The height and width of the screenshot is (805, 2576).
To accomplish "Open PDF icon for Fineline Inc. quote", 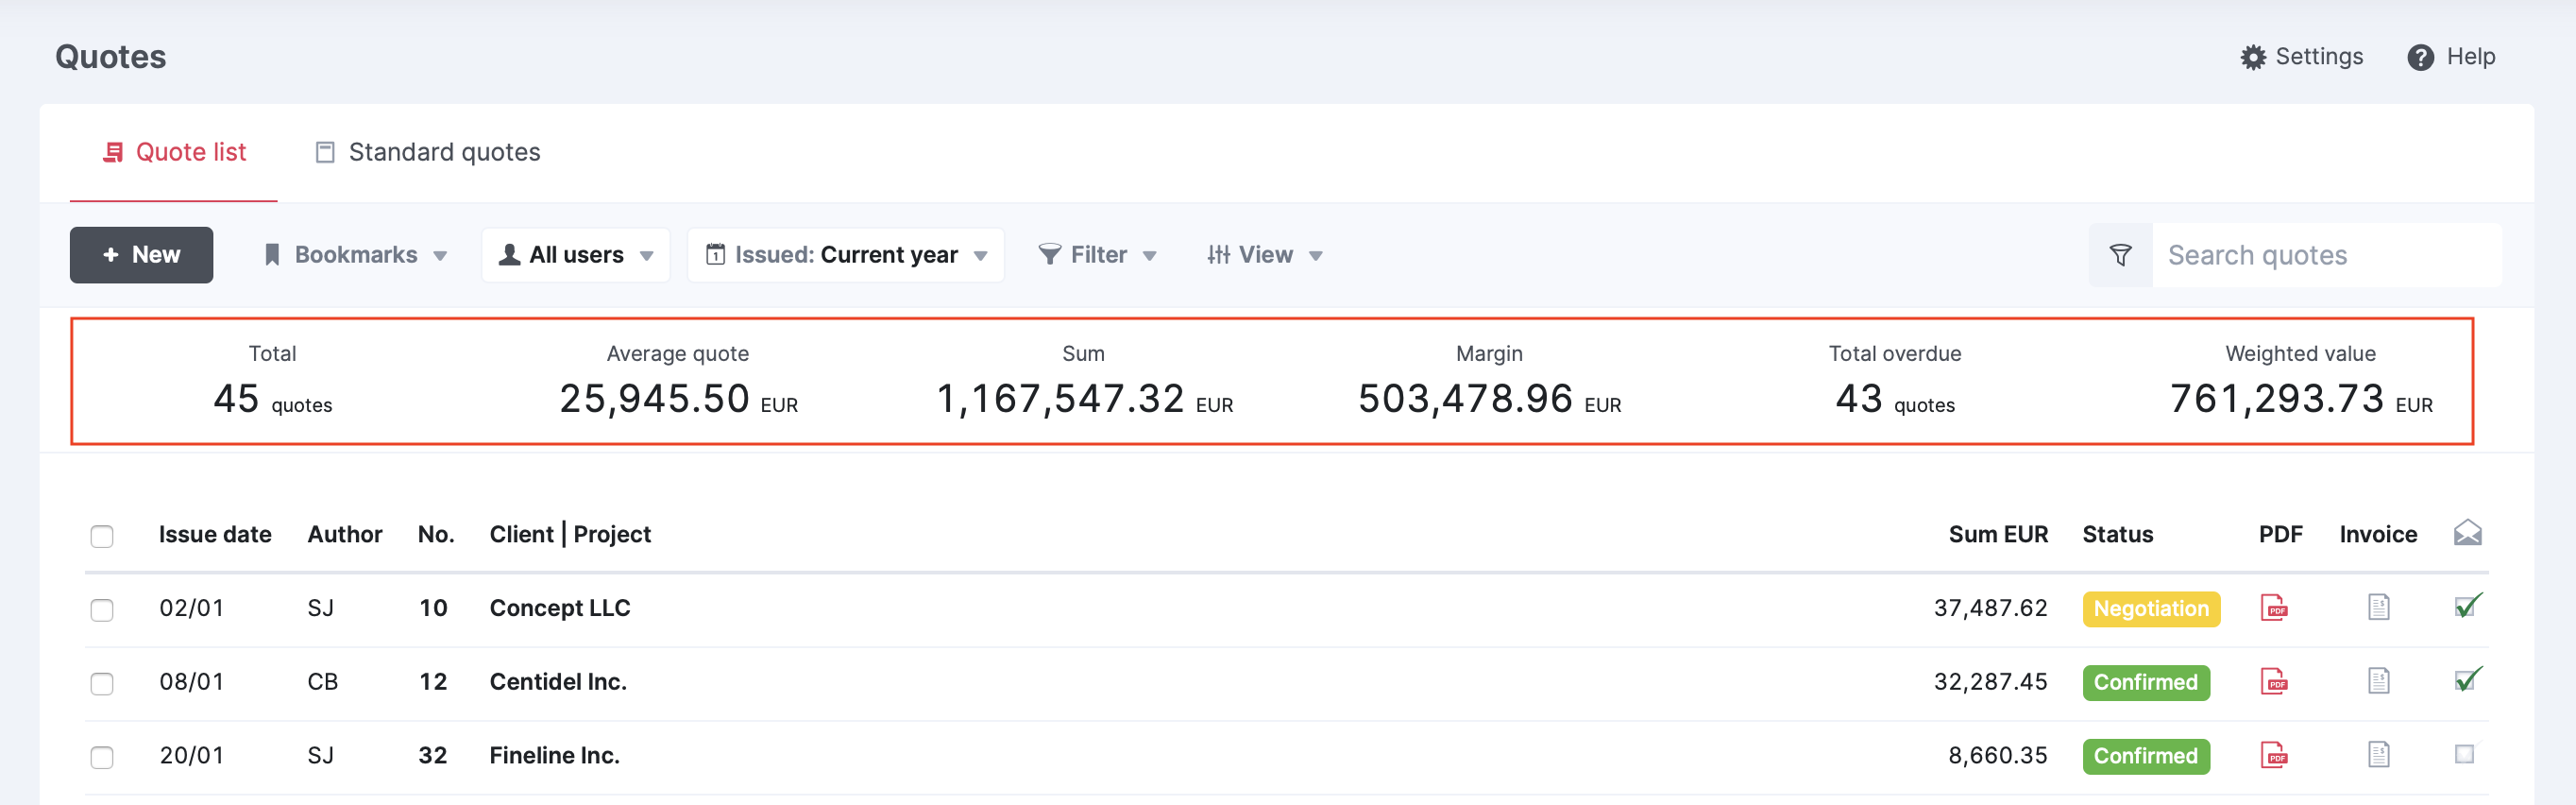I will 2273,755.
